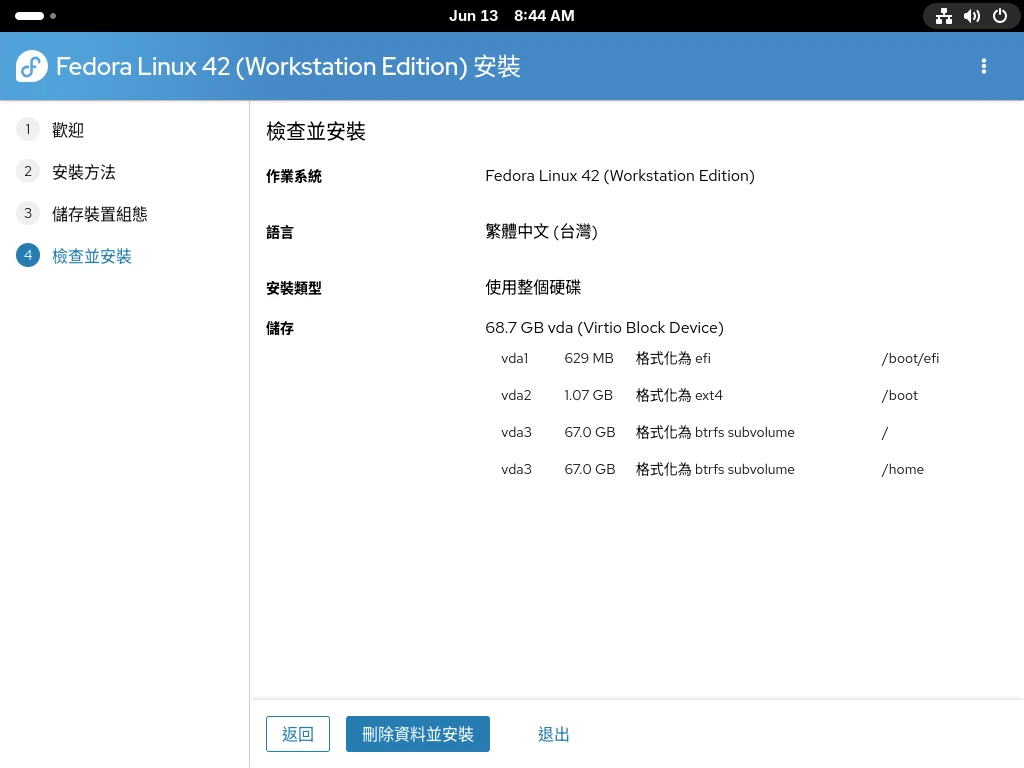1024x768 pixels.
Task: Click the 68.7 GB vda storage device text
Action: click(x=604, y=328)
